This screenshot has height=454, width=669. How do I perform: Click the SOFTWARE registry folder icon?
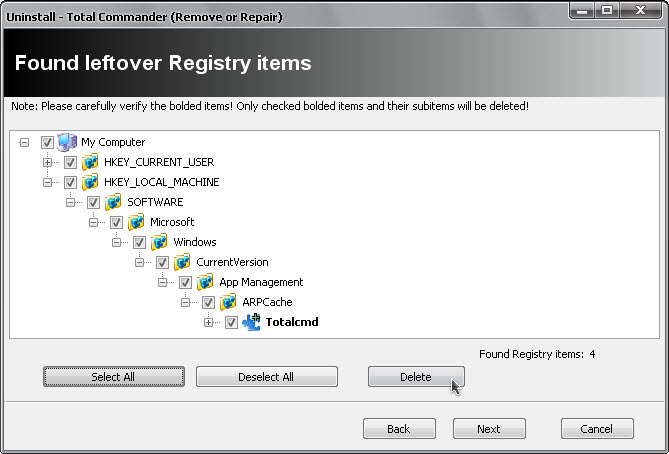coord(113,202)
